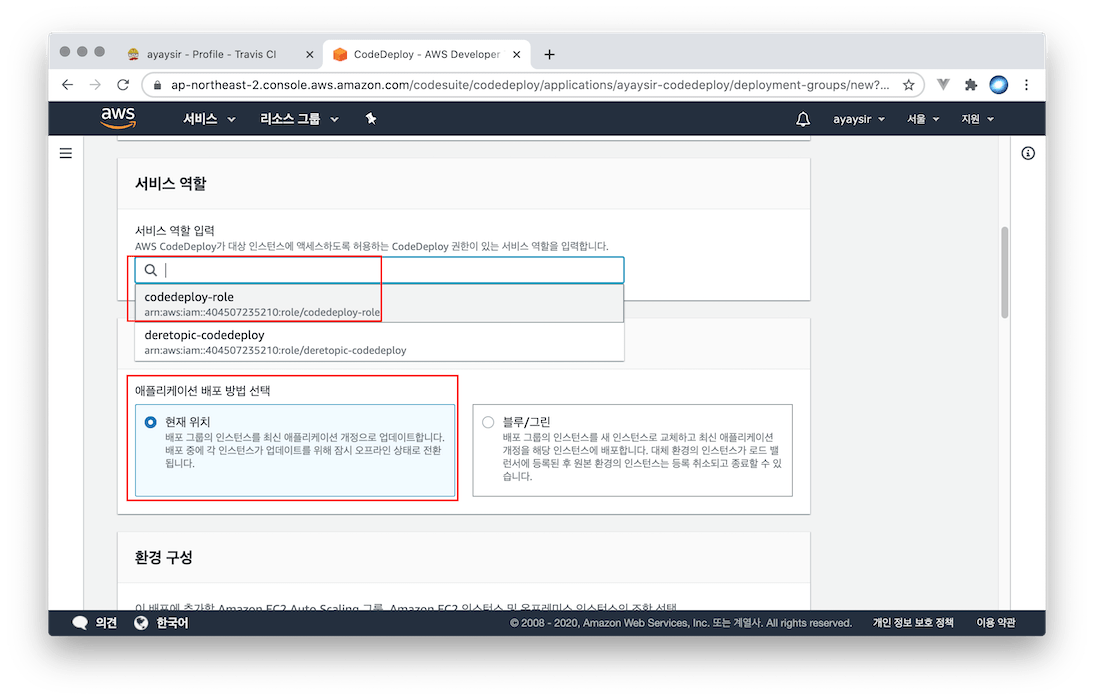This screenshot has width=1094, height=700.
Task: Open the 서울 region dropdown
Action: click(x=923, y=119)
